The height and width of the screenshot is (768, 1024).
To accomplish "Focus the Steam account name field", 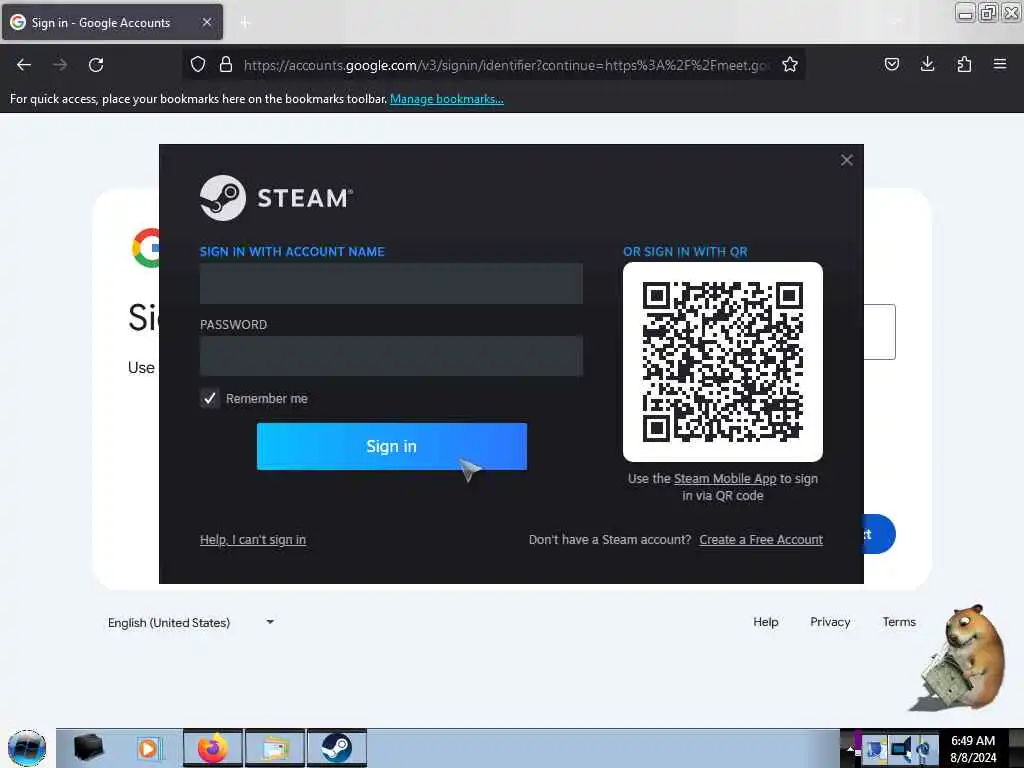I will 391,283.
